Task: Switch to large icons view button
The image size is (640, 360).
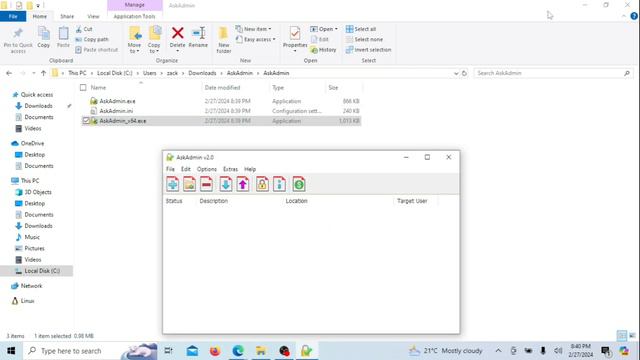Action: point(632,336)
